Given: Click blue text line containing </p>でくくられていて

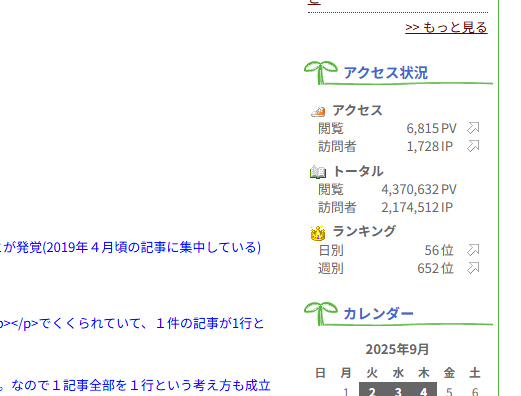Looking at the screenshot, I should (x=132, y=323).
